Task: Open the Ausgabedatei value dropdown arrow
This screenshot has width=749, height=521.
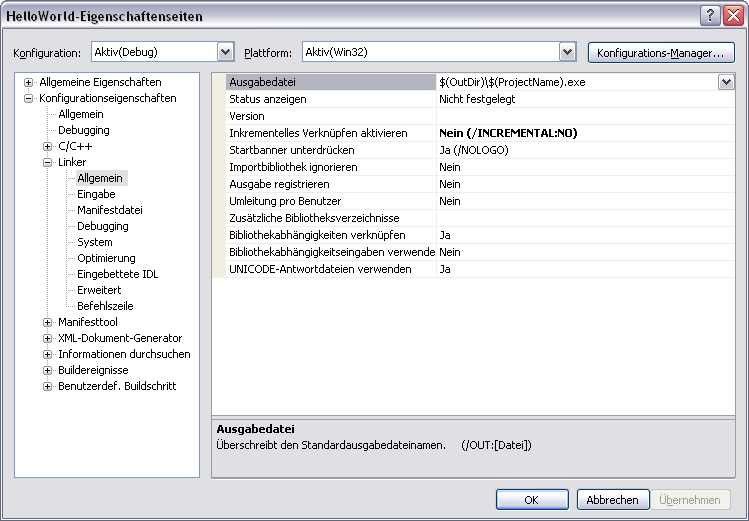Action: click(x=726, y=83)
